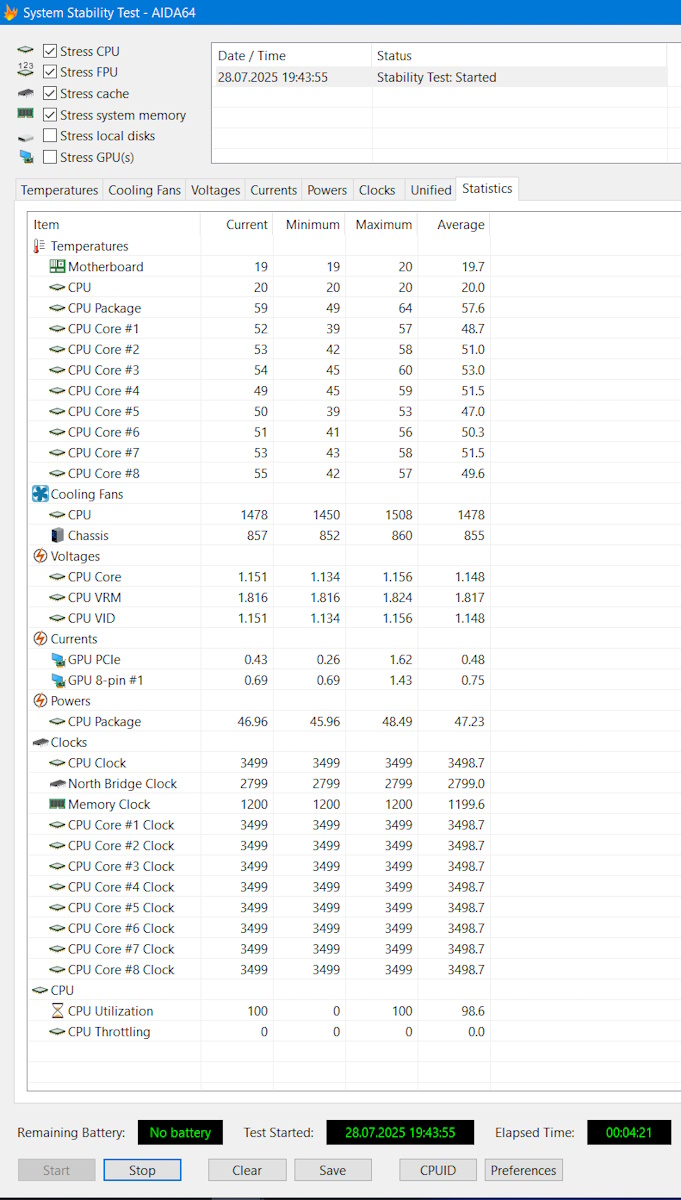Click the lightning icon of Voltages group
Image resolution: width=681 pixels, height=1200 pixels.
[40, 556]
